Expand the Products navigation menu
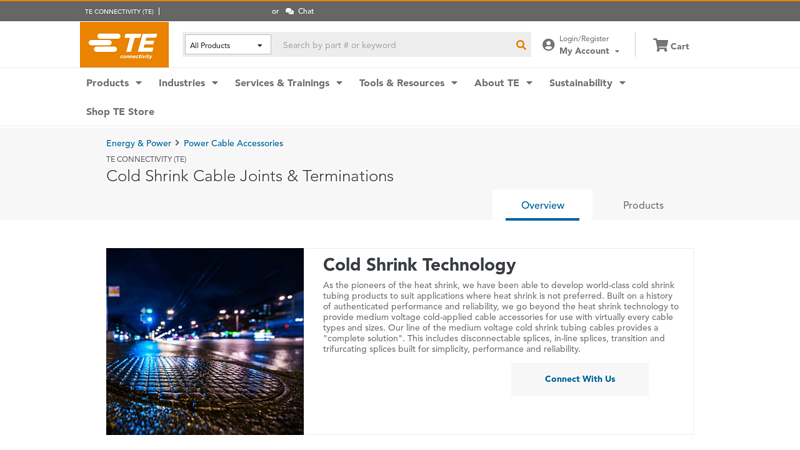 [x=114, y=83]
